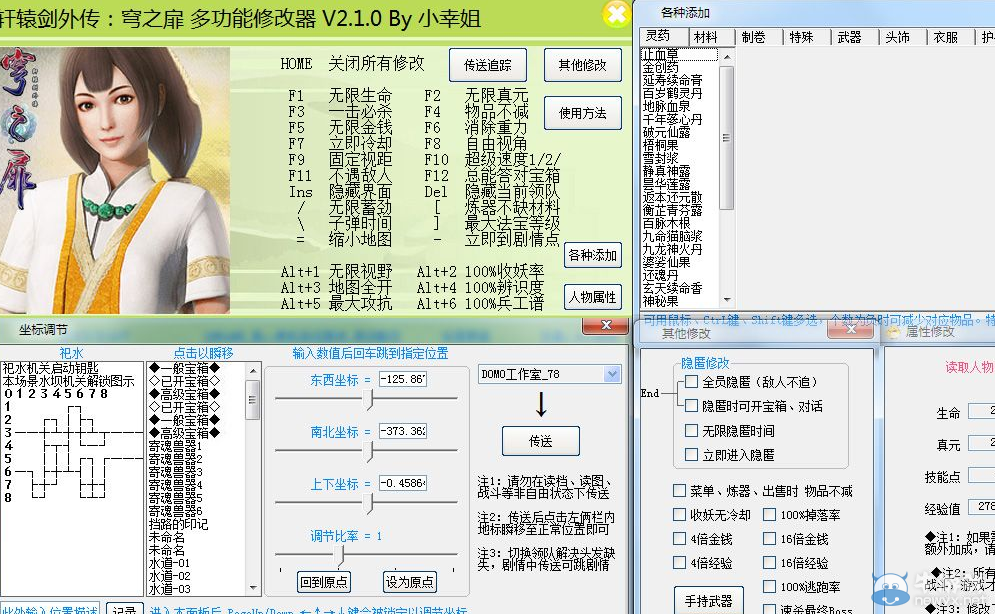Image resolution: width=995 pixels, height=614 pixels.
Task: Enable 100%掉落率 checkbox
Action: 770,514
